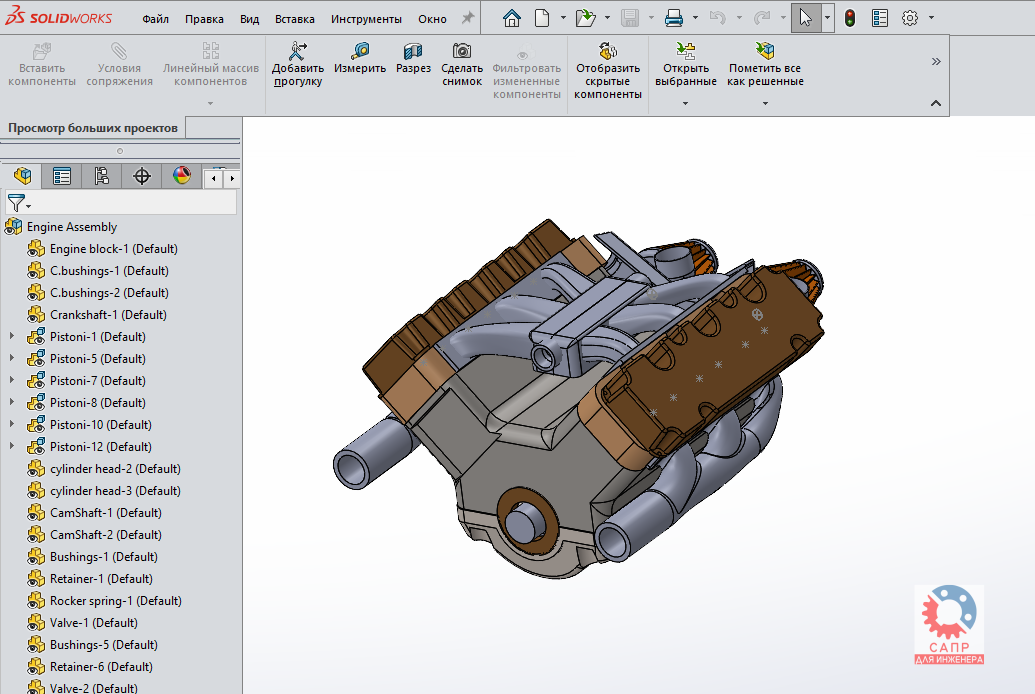Viewport: 1035px width, 694px height.
Task: Expand the Pistoni-10 component node
Action: [x=12, y=425]
